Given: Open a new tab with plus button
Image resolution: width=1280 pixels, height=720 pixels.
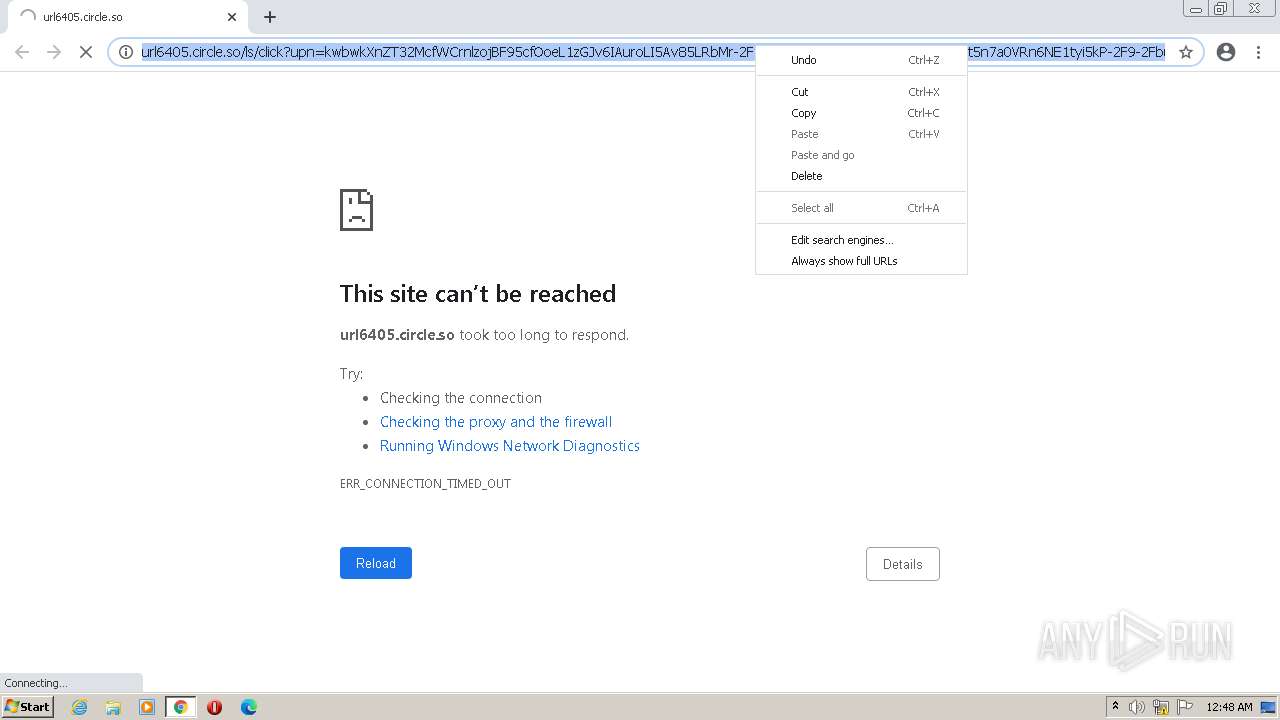Looking at the screenshot, I should pos(270,17).
